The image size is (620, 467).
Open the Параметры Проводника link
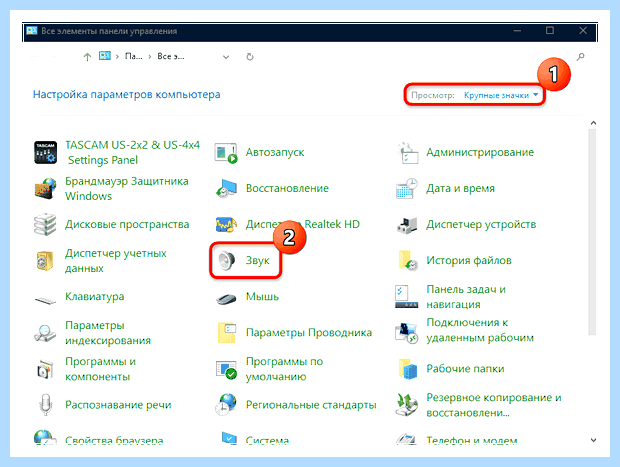[309, 333]
